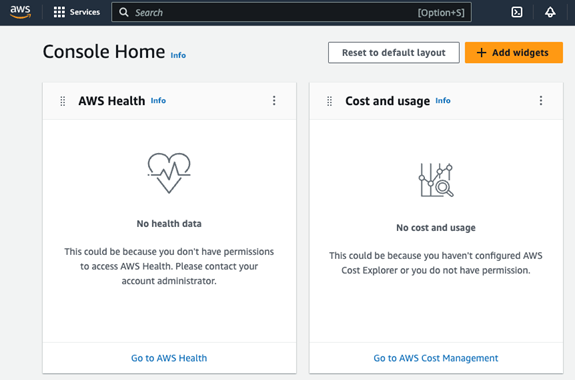This screenshot has width=575, height=380.
Task: Follow the Go to AWS Cost Management link
Action: pos(436,358)
